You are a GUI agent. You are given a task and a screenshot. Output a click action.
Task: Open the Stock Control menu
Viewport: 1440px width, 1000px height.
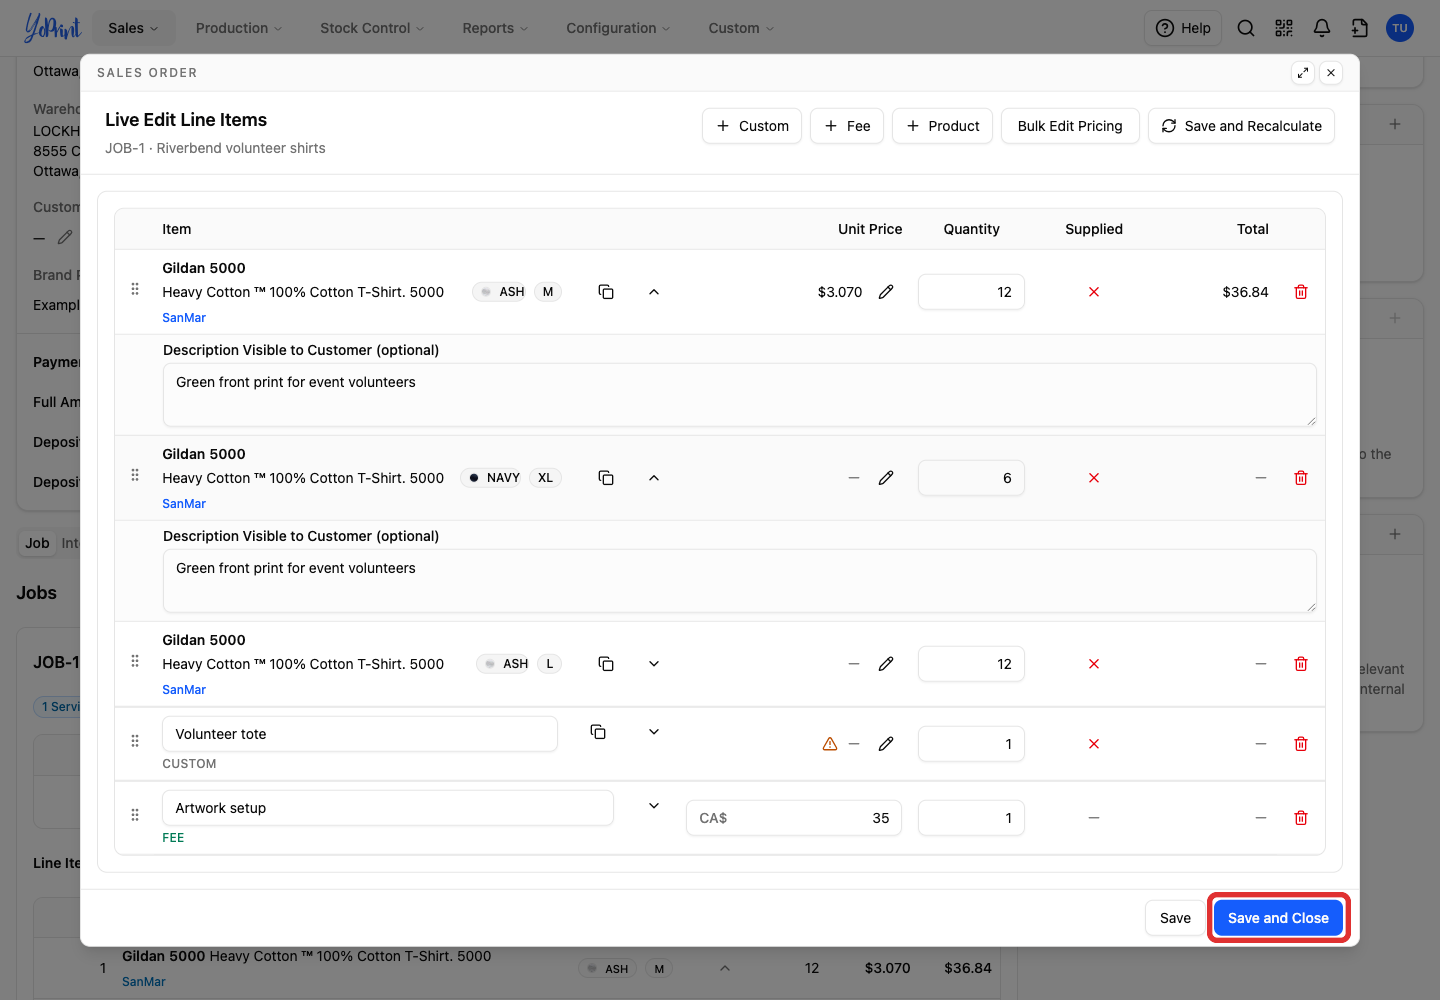[372, 28]
